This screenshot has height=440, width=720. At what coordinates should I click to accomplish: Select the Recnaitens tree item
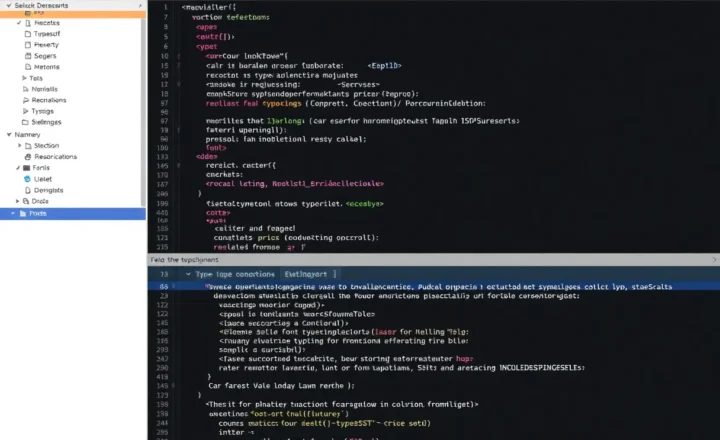pos(49,100)
